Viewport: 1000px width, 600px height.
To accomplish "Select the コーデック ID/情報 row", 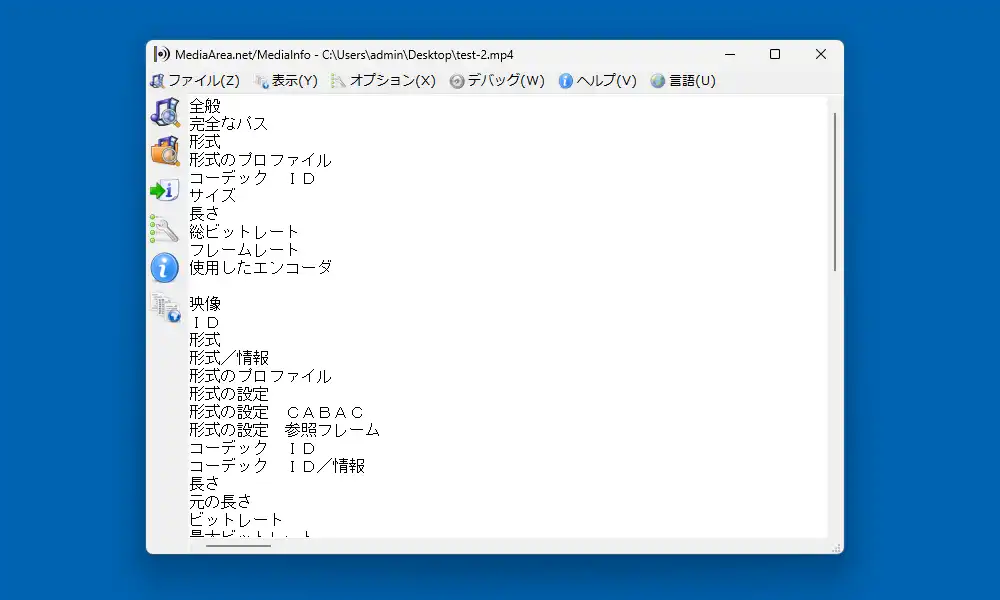I will coord(277,465).
